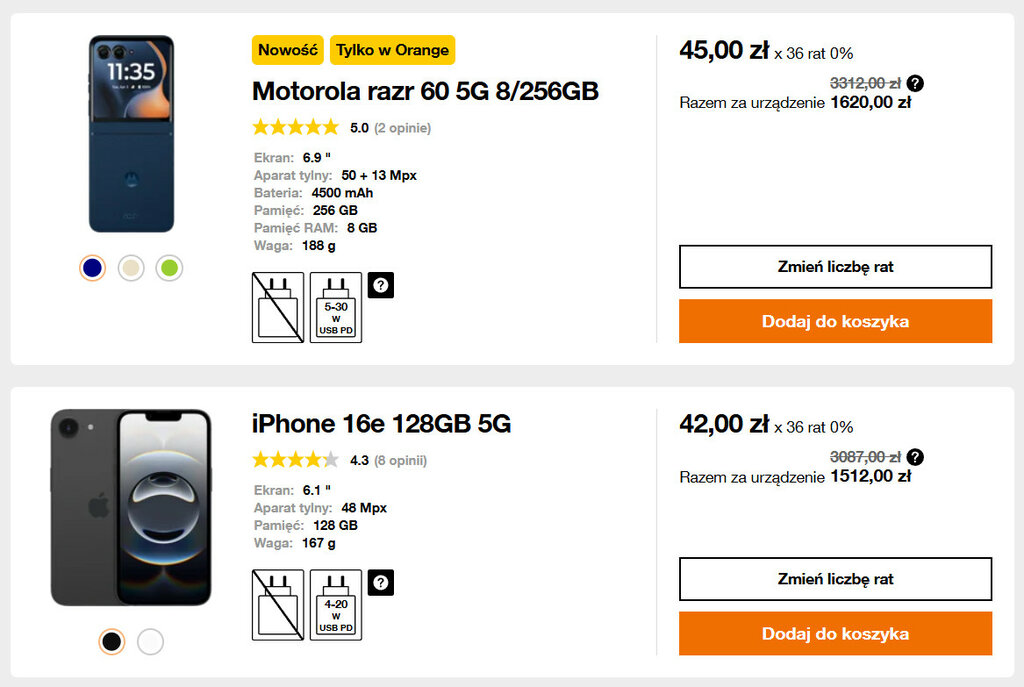The height and width of the screenshot is (687, 1024).
Task: Open Motorola razr 60 5G 8/256GB product page
Action: coord(425,91)
